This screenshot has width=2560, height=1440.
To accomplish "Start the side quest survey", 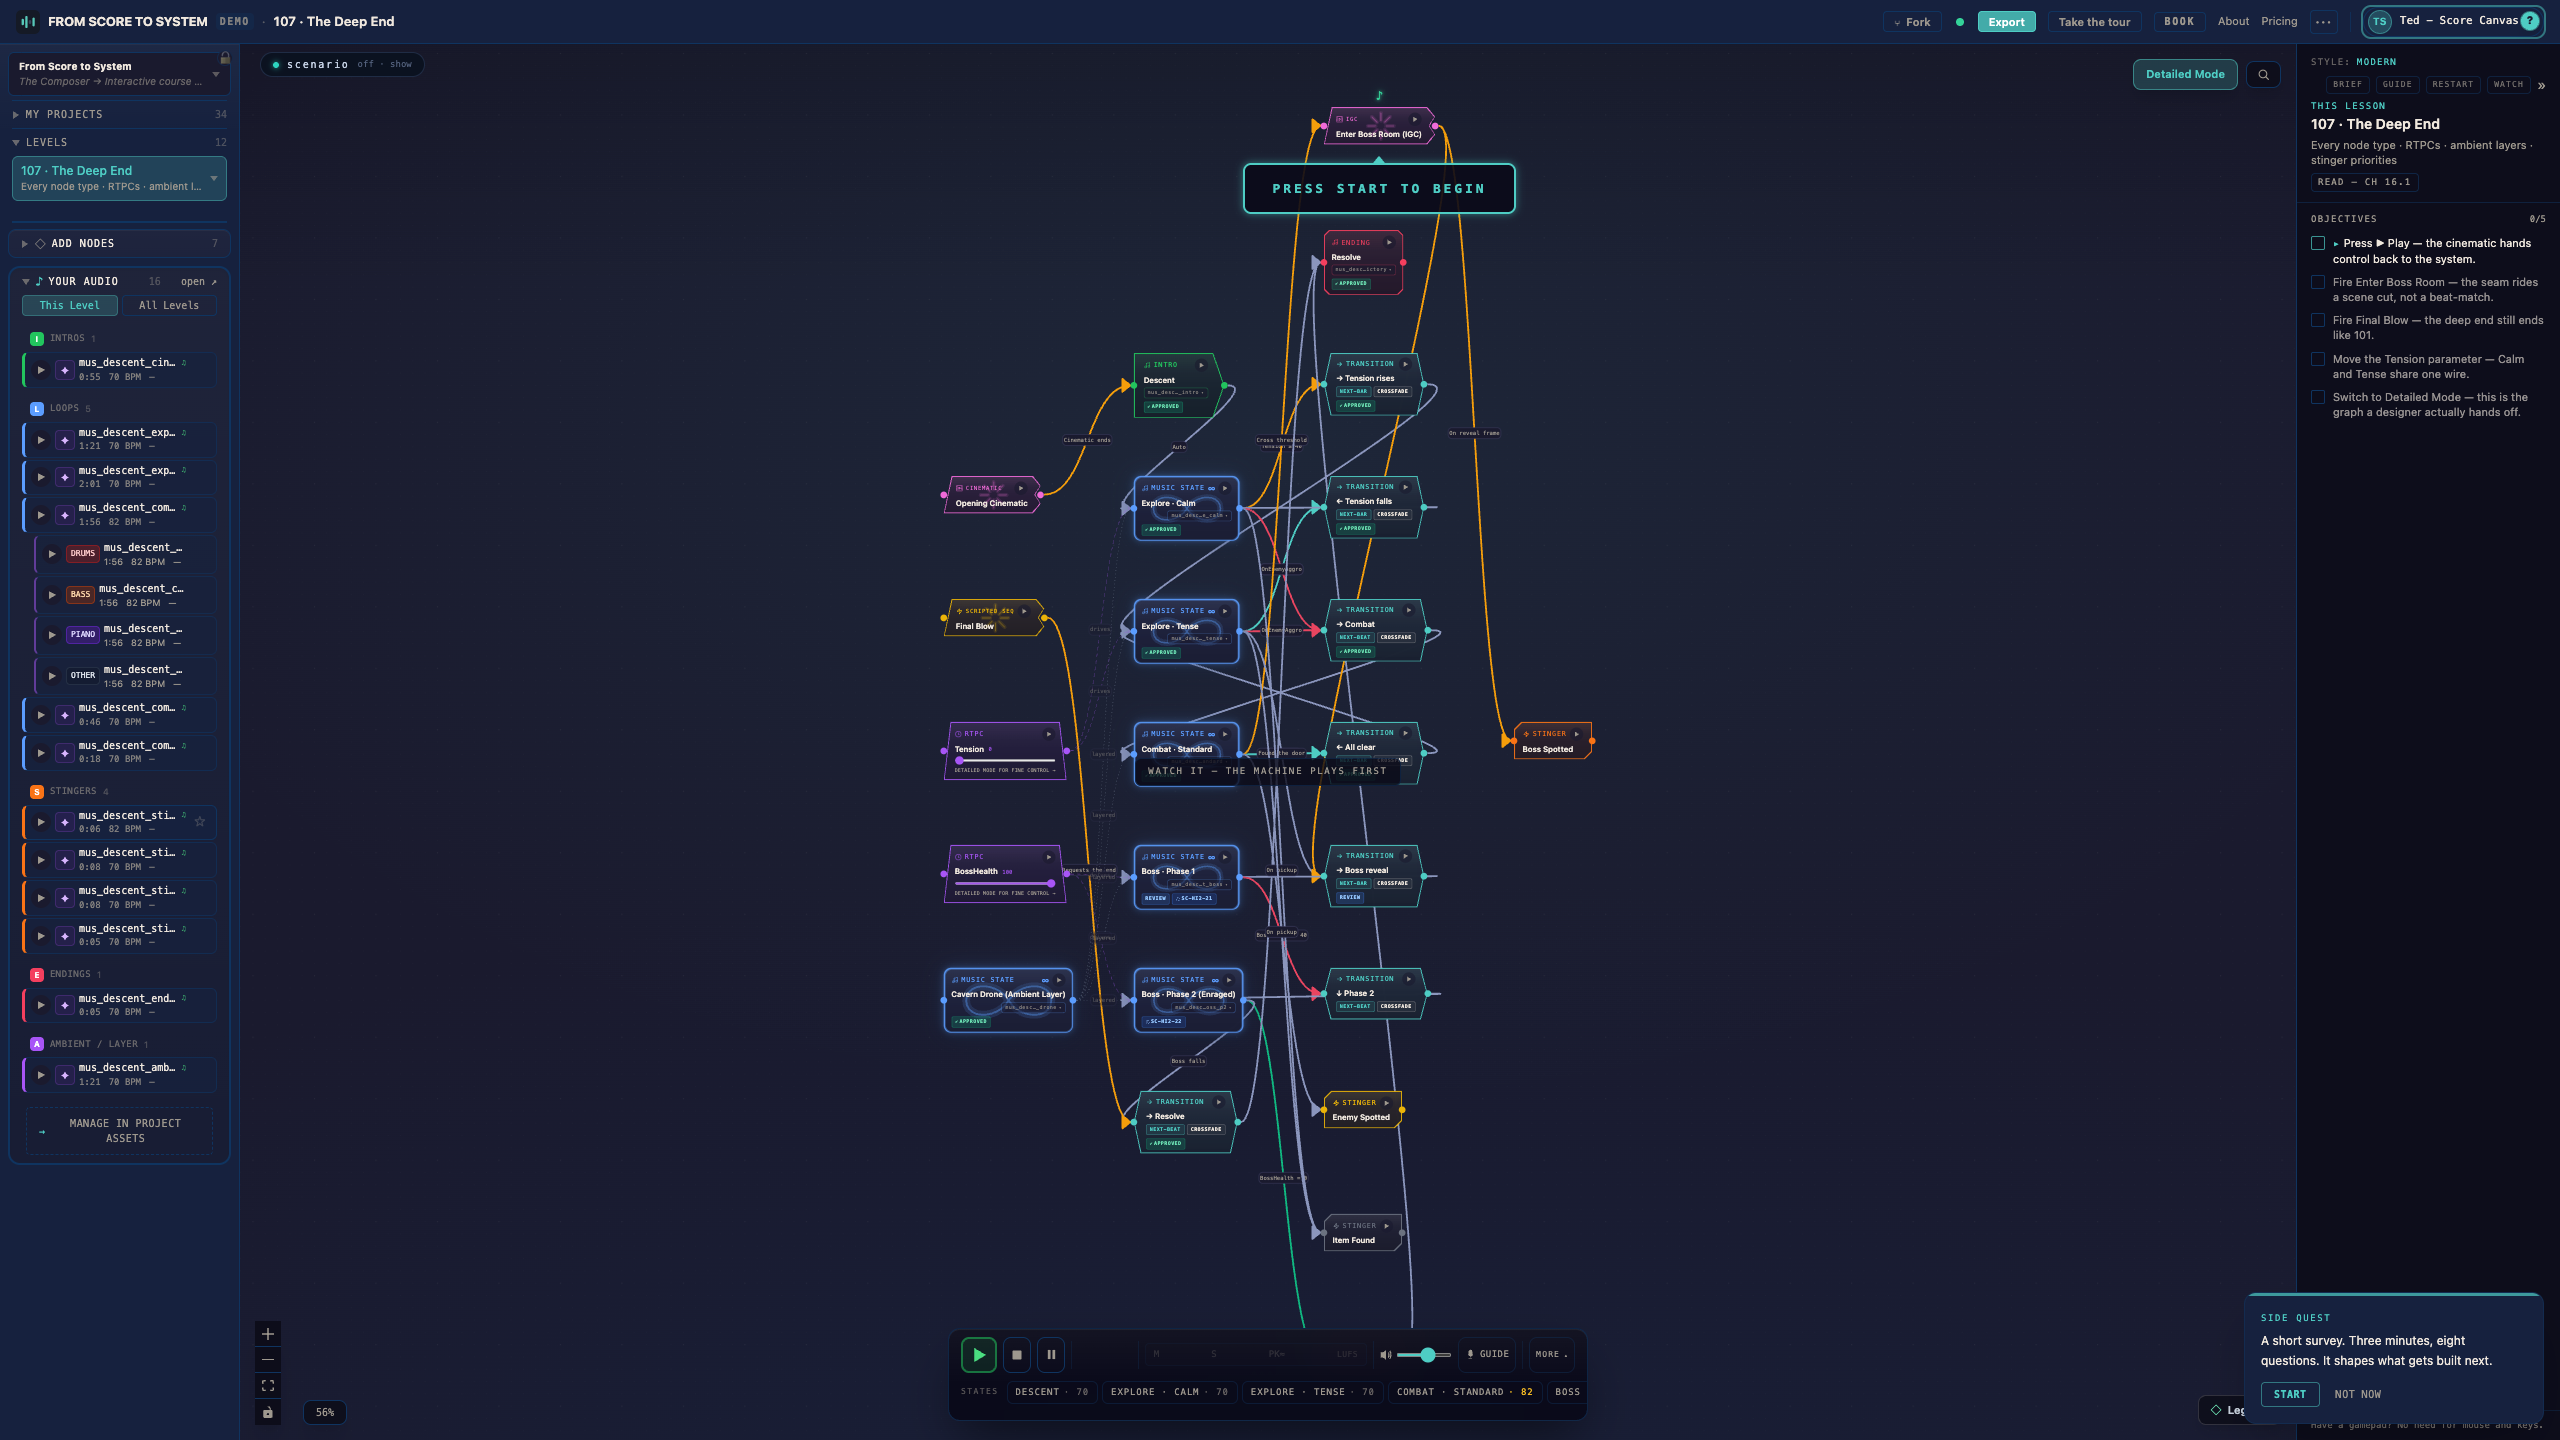I will click(x=2289, y=1394).
